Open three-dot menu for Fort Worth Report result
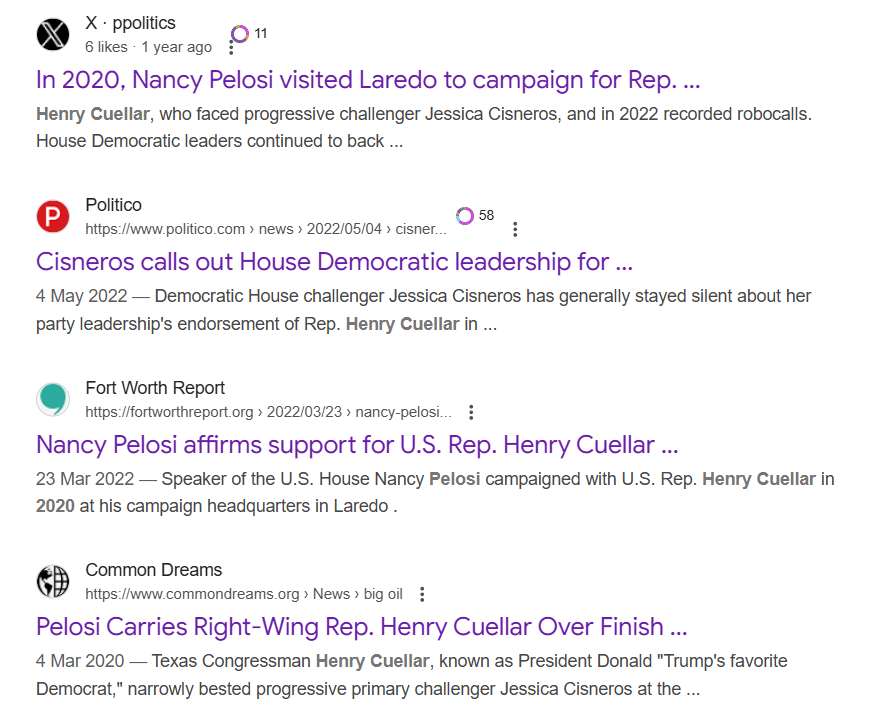The height and width of the screenshot is (723, 888). pyautogui.click(x=471, y=412)
